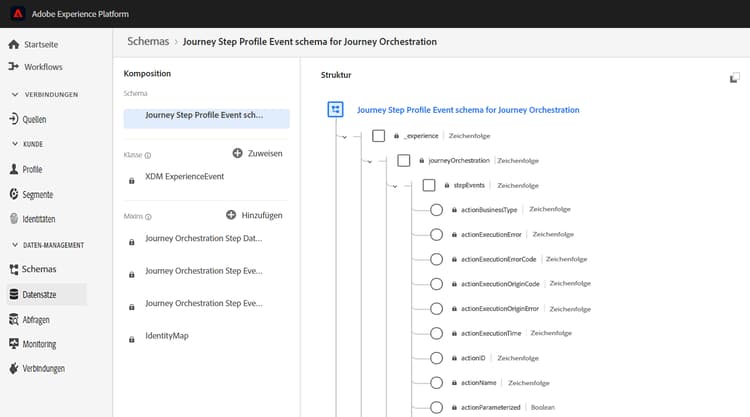Click Hinzufügen to add a mixin
Screen dimensions: 750x417
click(x=255, y=215)
